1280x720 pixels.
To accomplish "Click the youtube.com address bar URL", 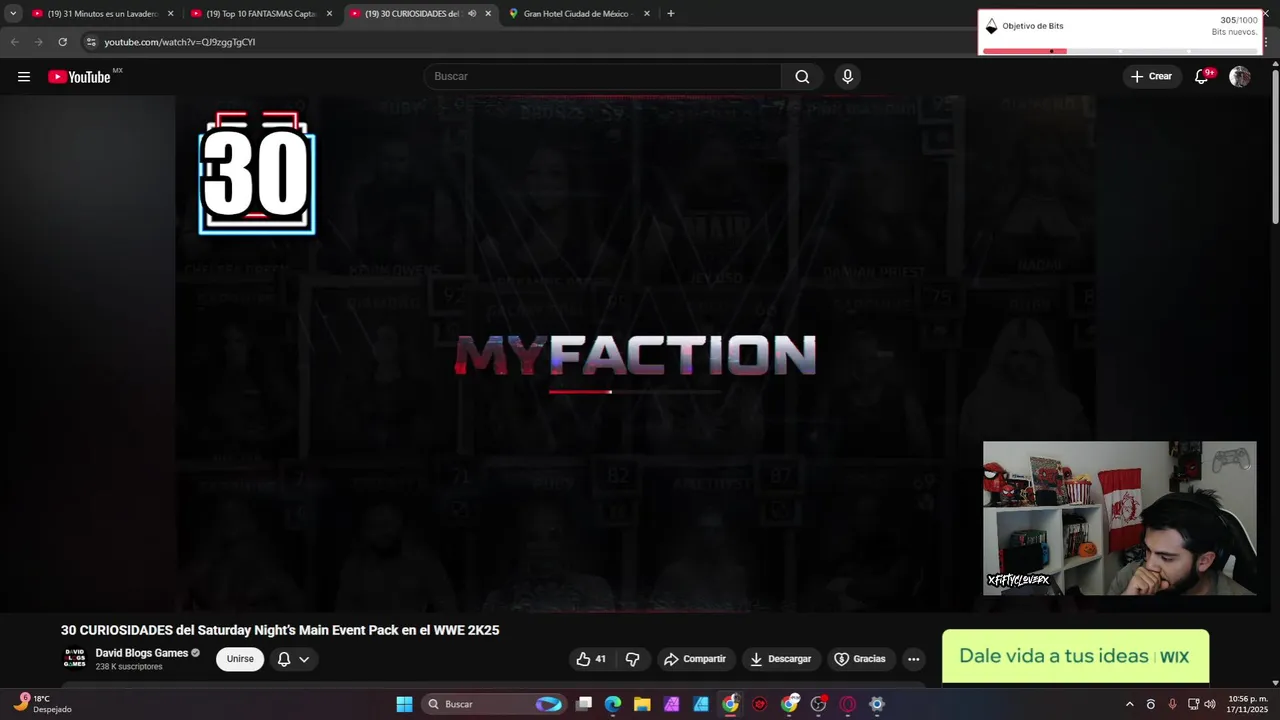I will click(x=180, y=42).
